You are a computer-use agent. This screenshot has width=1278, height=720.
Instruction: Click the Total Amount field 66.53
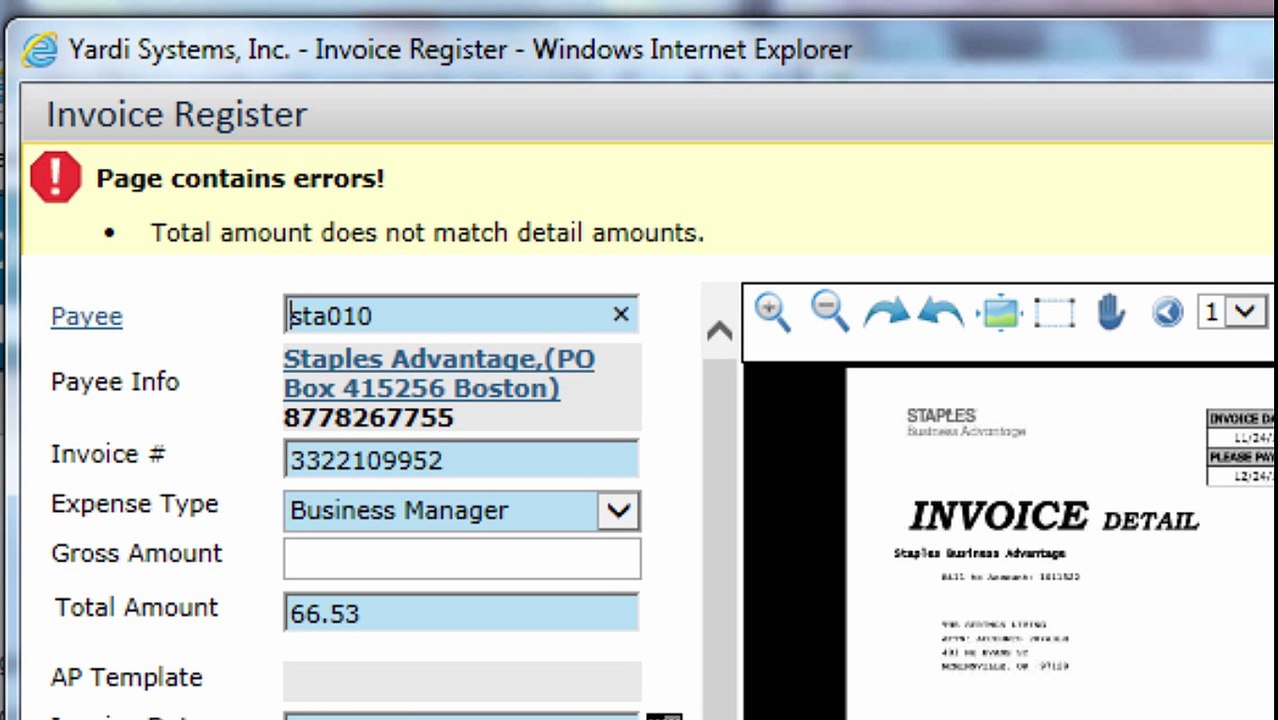[x=461, y=613]
